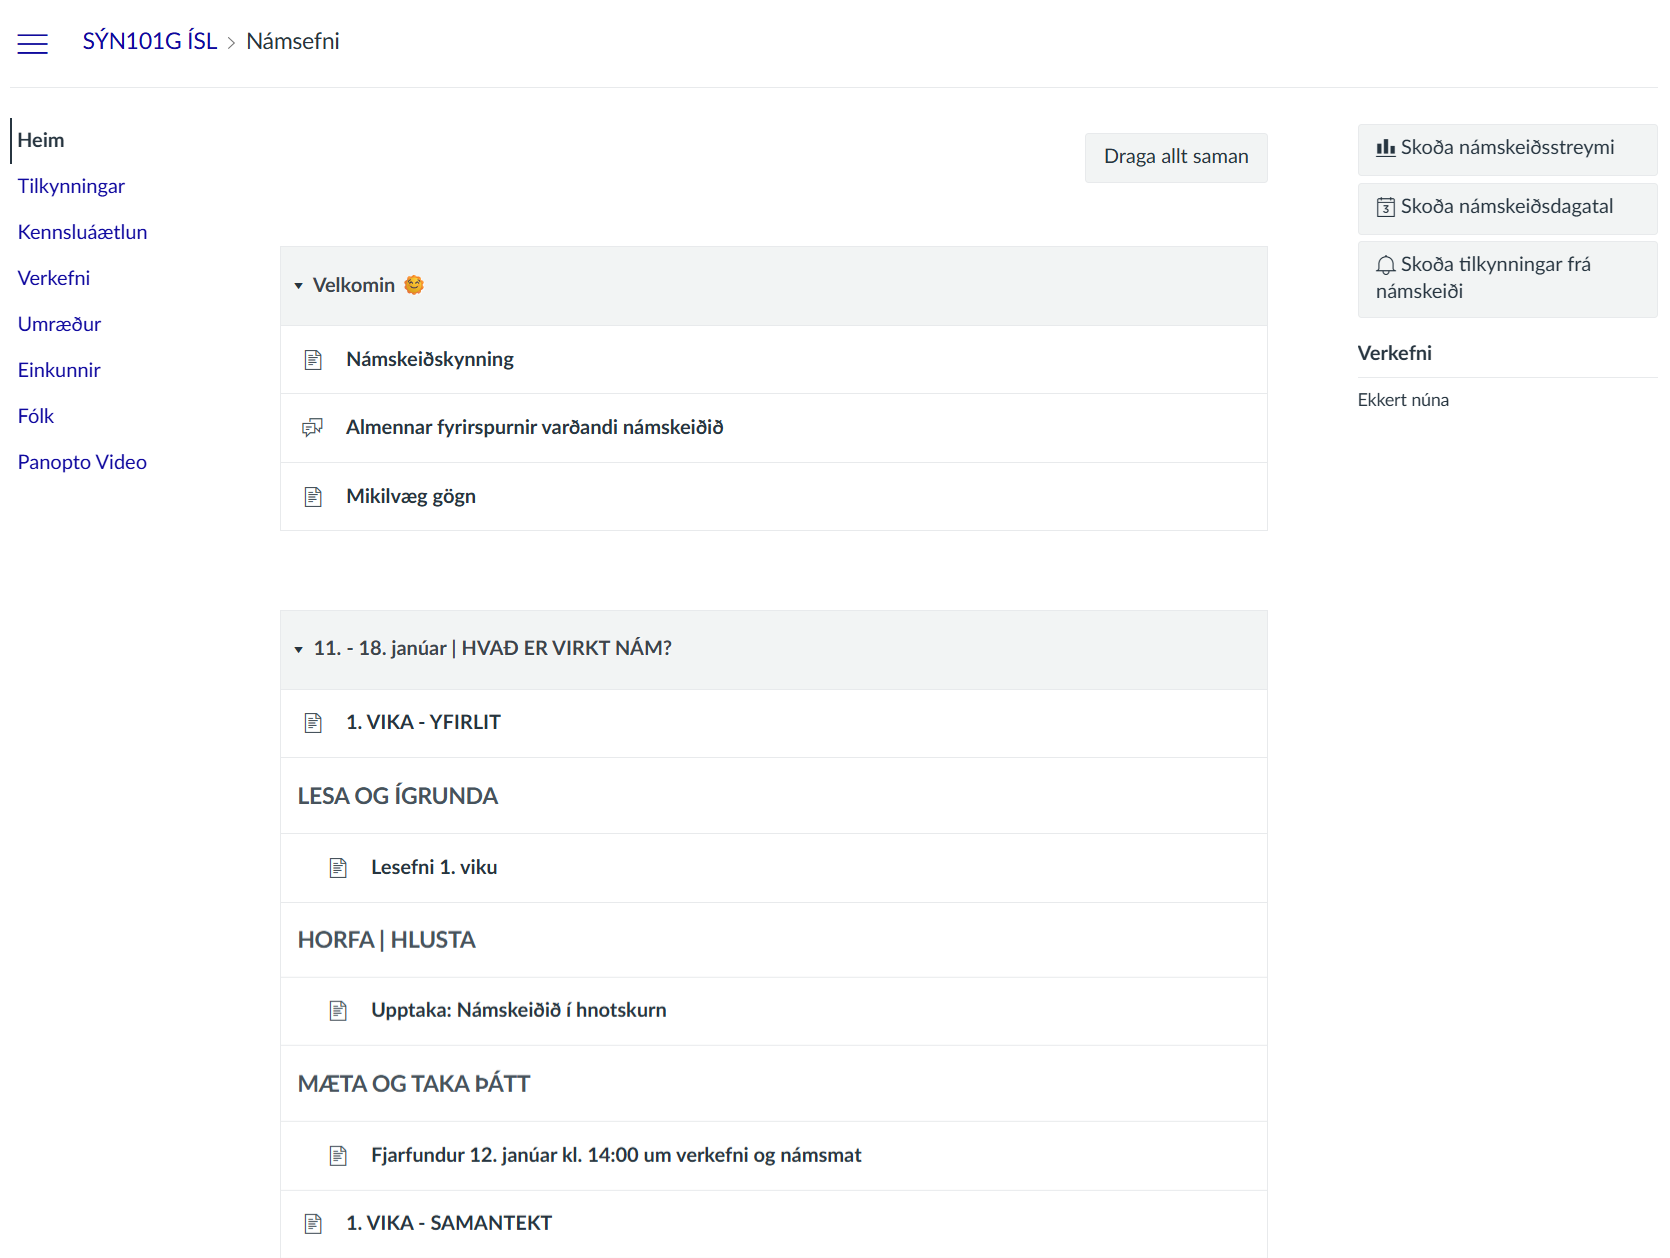Click the discussion icon beside Almennar fyrirspurnir
Viewport: 1670px width, 1258px height.
point(313,428)
